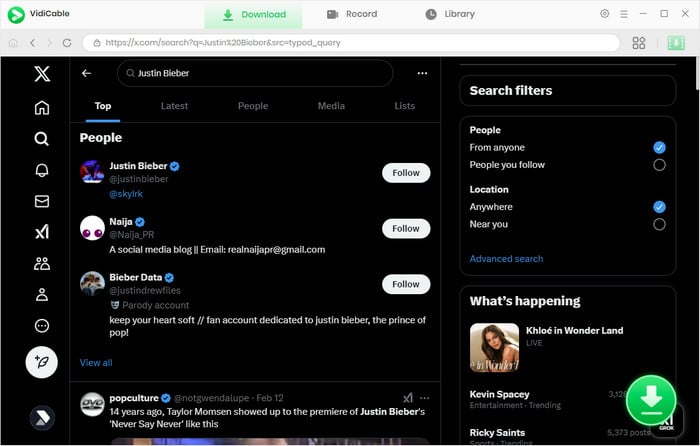The height and width of the screenshot is (446, 700).
Task: Click the Feb 12 post date
Action: click(x=270, y=398)
